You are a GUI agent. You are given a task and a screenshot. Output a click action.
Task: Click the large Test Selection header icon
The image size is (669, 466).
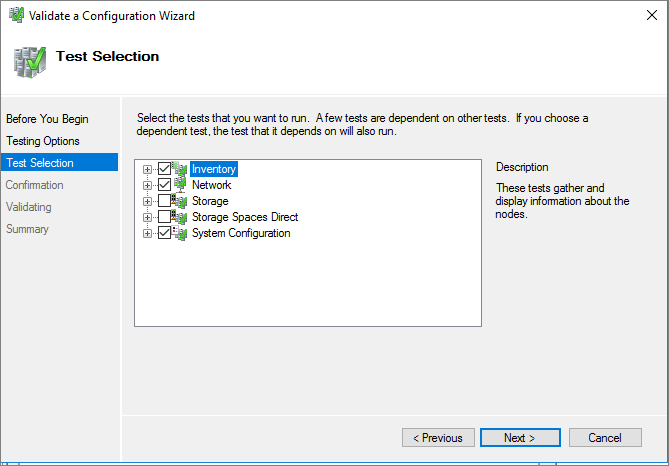pyautogui.click(x=29, y=62)
